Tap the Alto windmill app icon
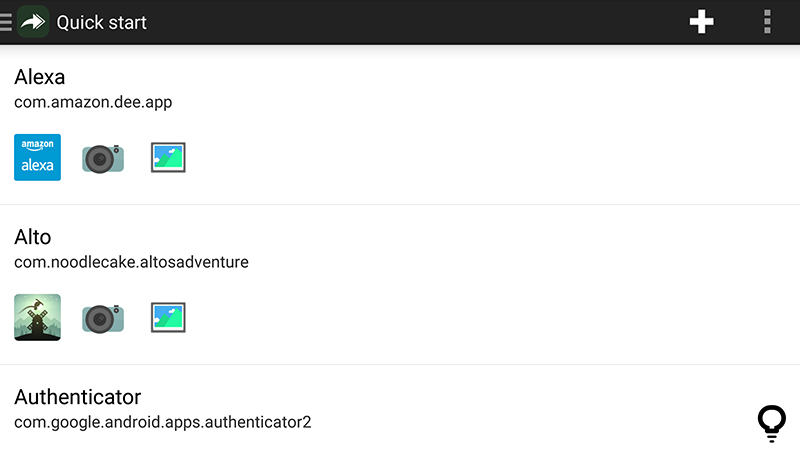Image resolution: width=800 pixels, height=450 pixels. click(37, 317)
